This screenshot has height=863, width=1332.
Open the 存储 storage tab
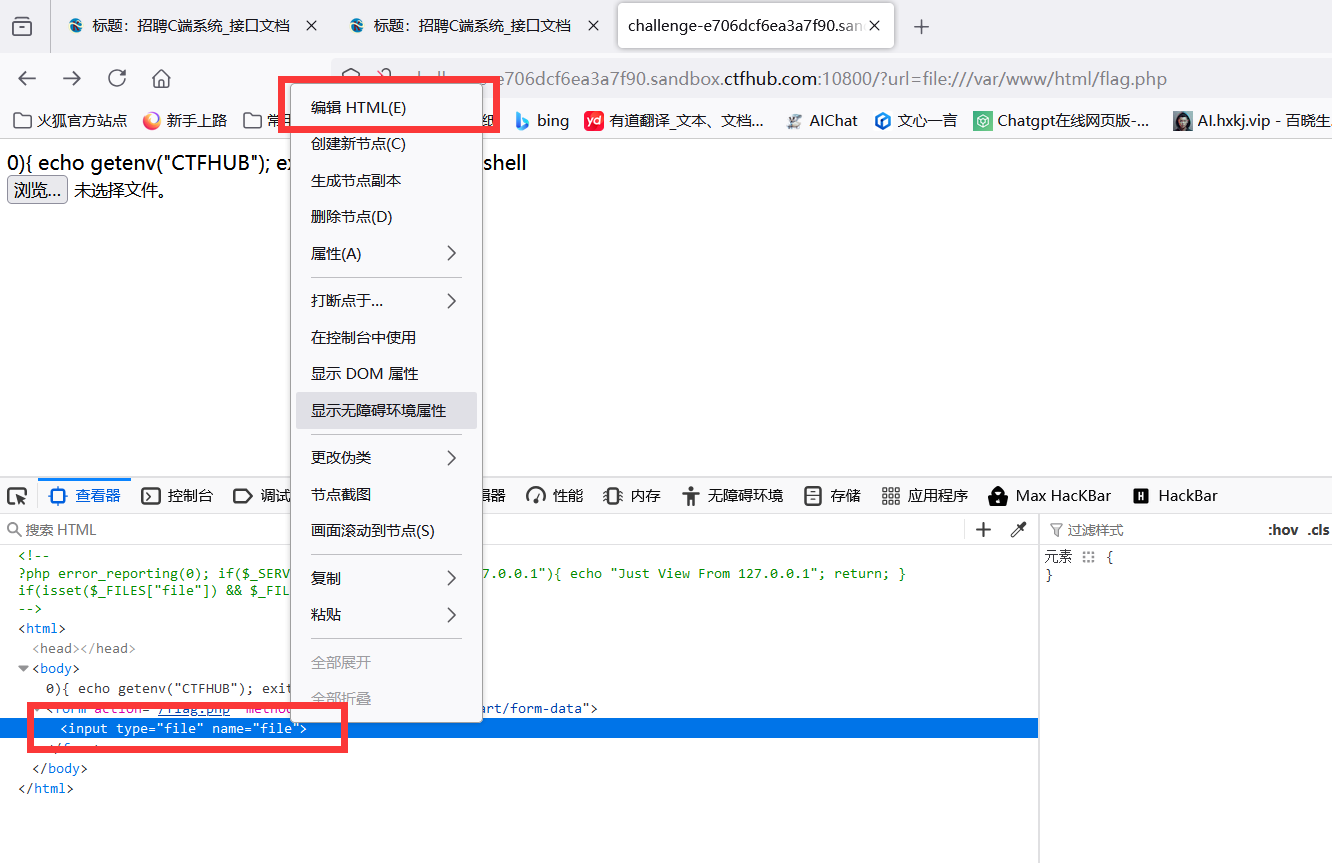click(x=833, y=496)
